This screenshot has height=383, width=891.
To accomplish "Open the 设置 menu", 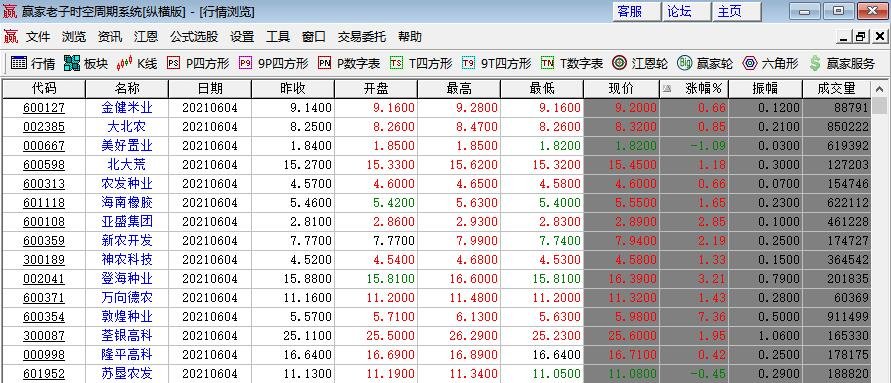I will [242, 37].
